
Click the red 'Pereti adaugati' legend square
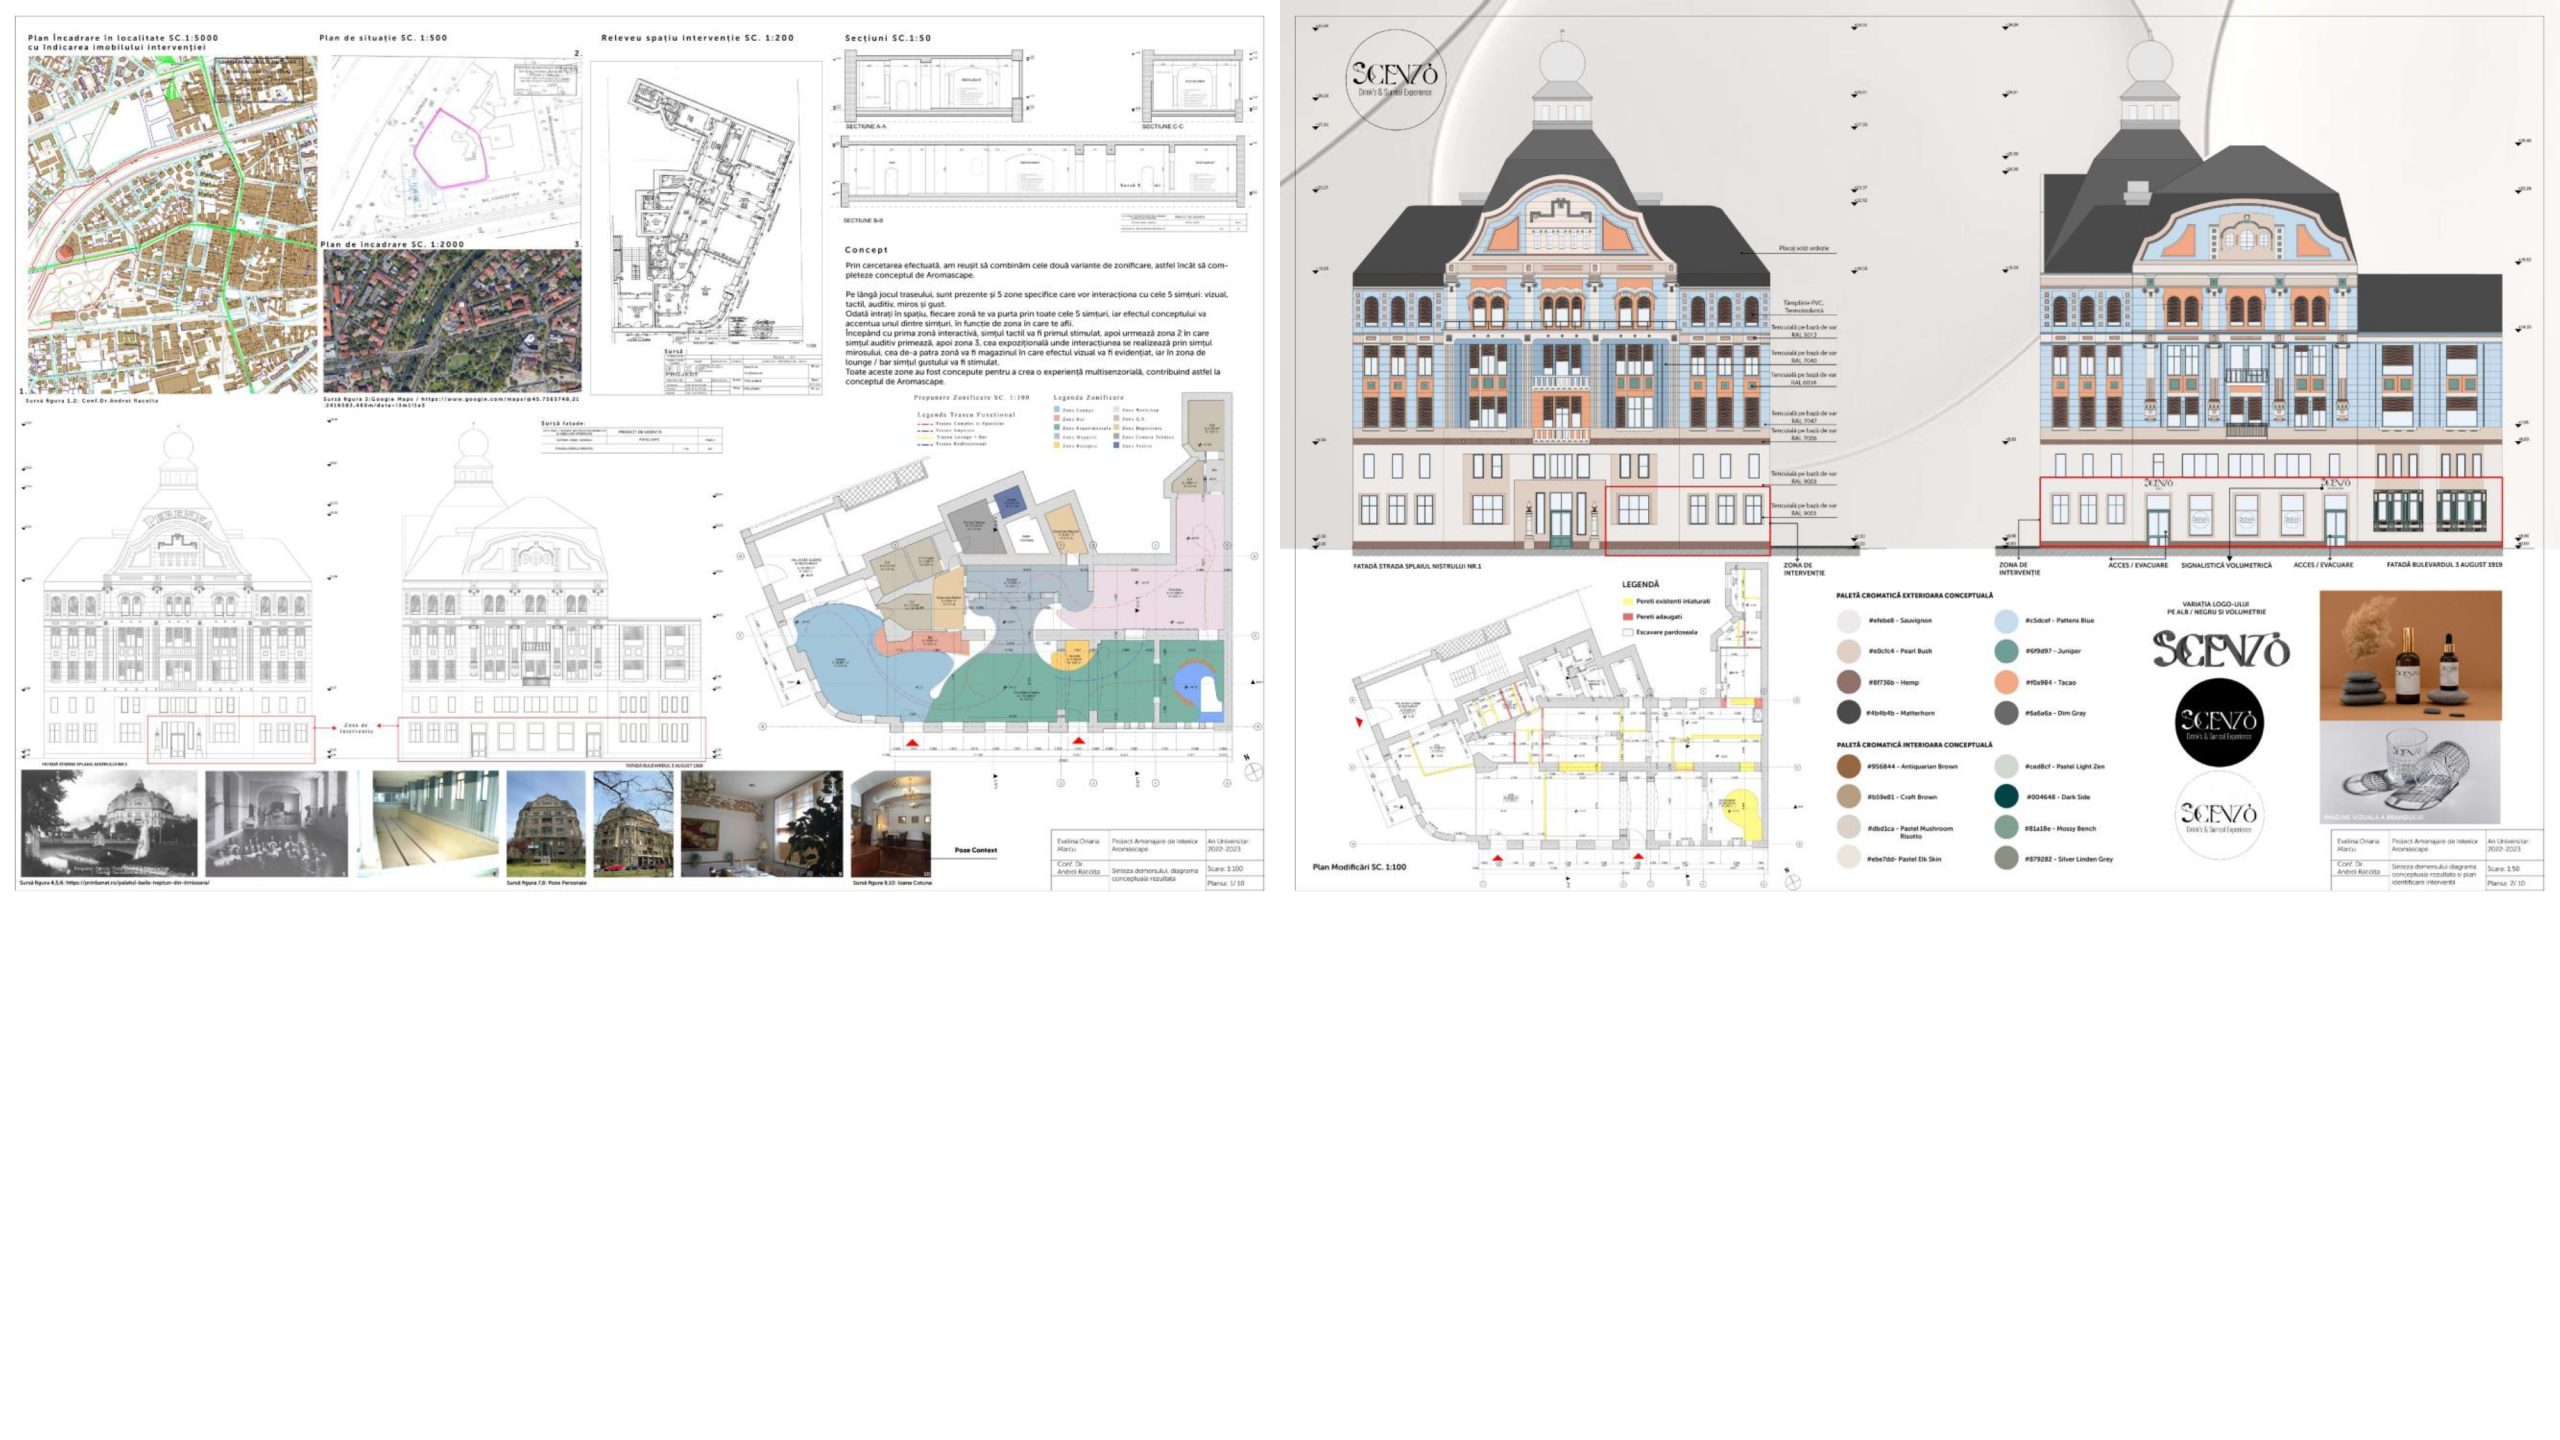[x=1628, y=617]
